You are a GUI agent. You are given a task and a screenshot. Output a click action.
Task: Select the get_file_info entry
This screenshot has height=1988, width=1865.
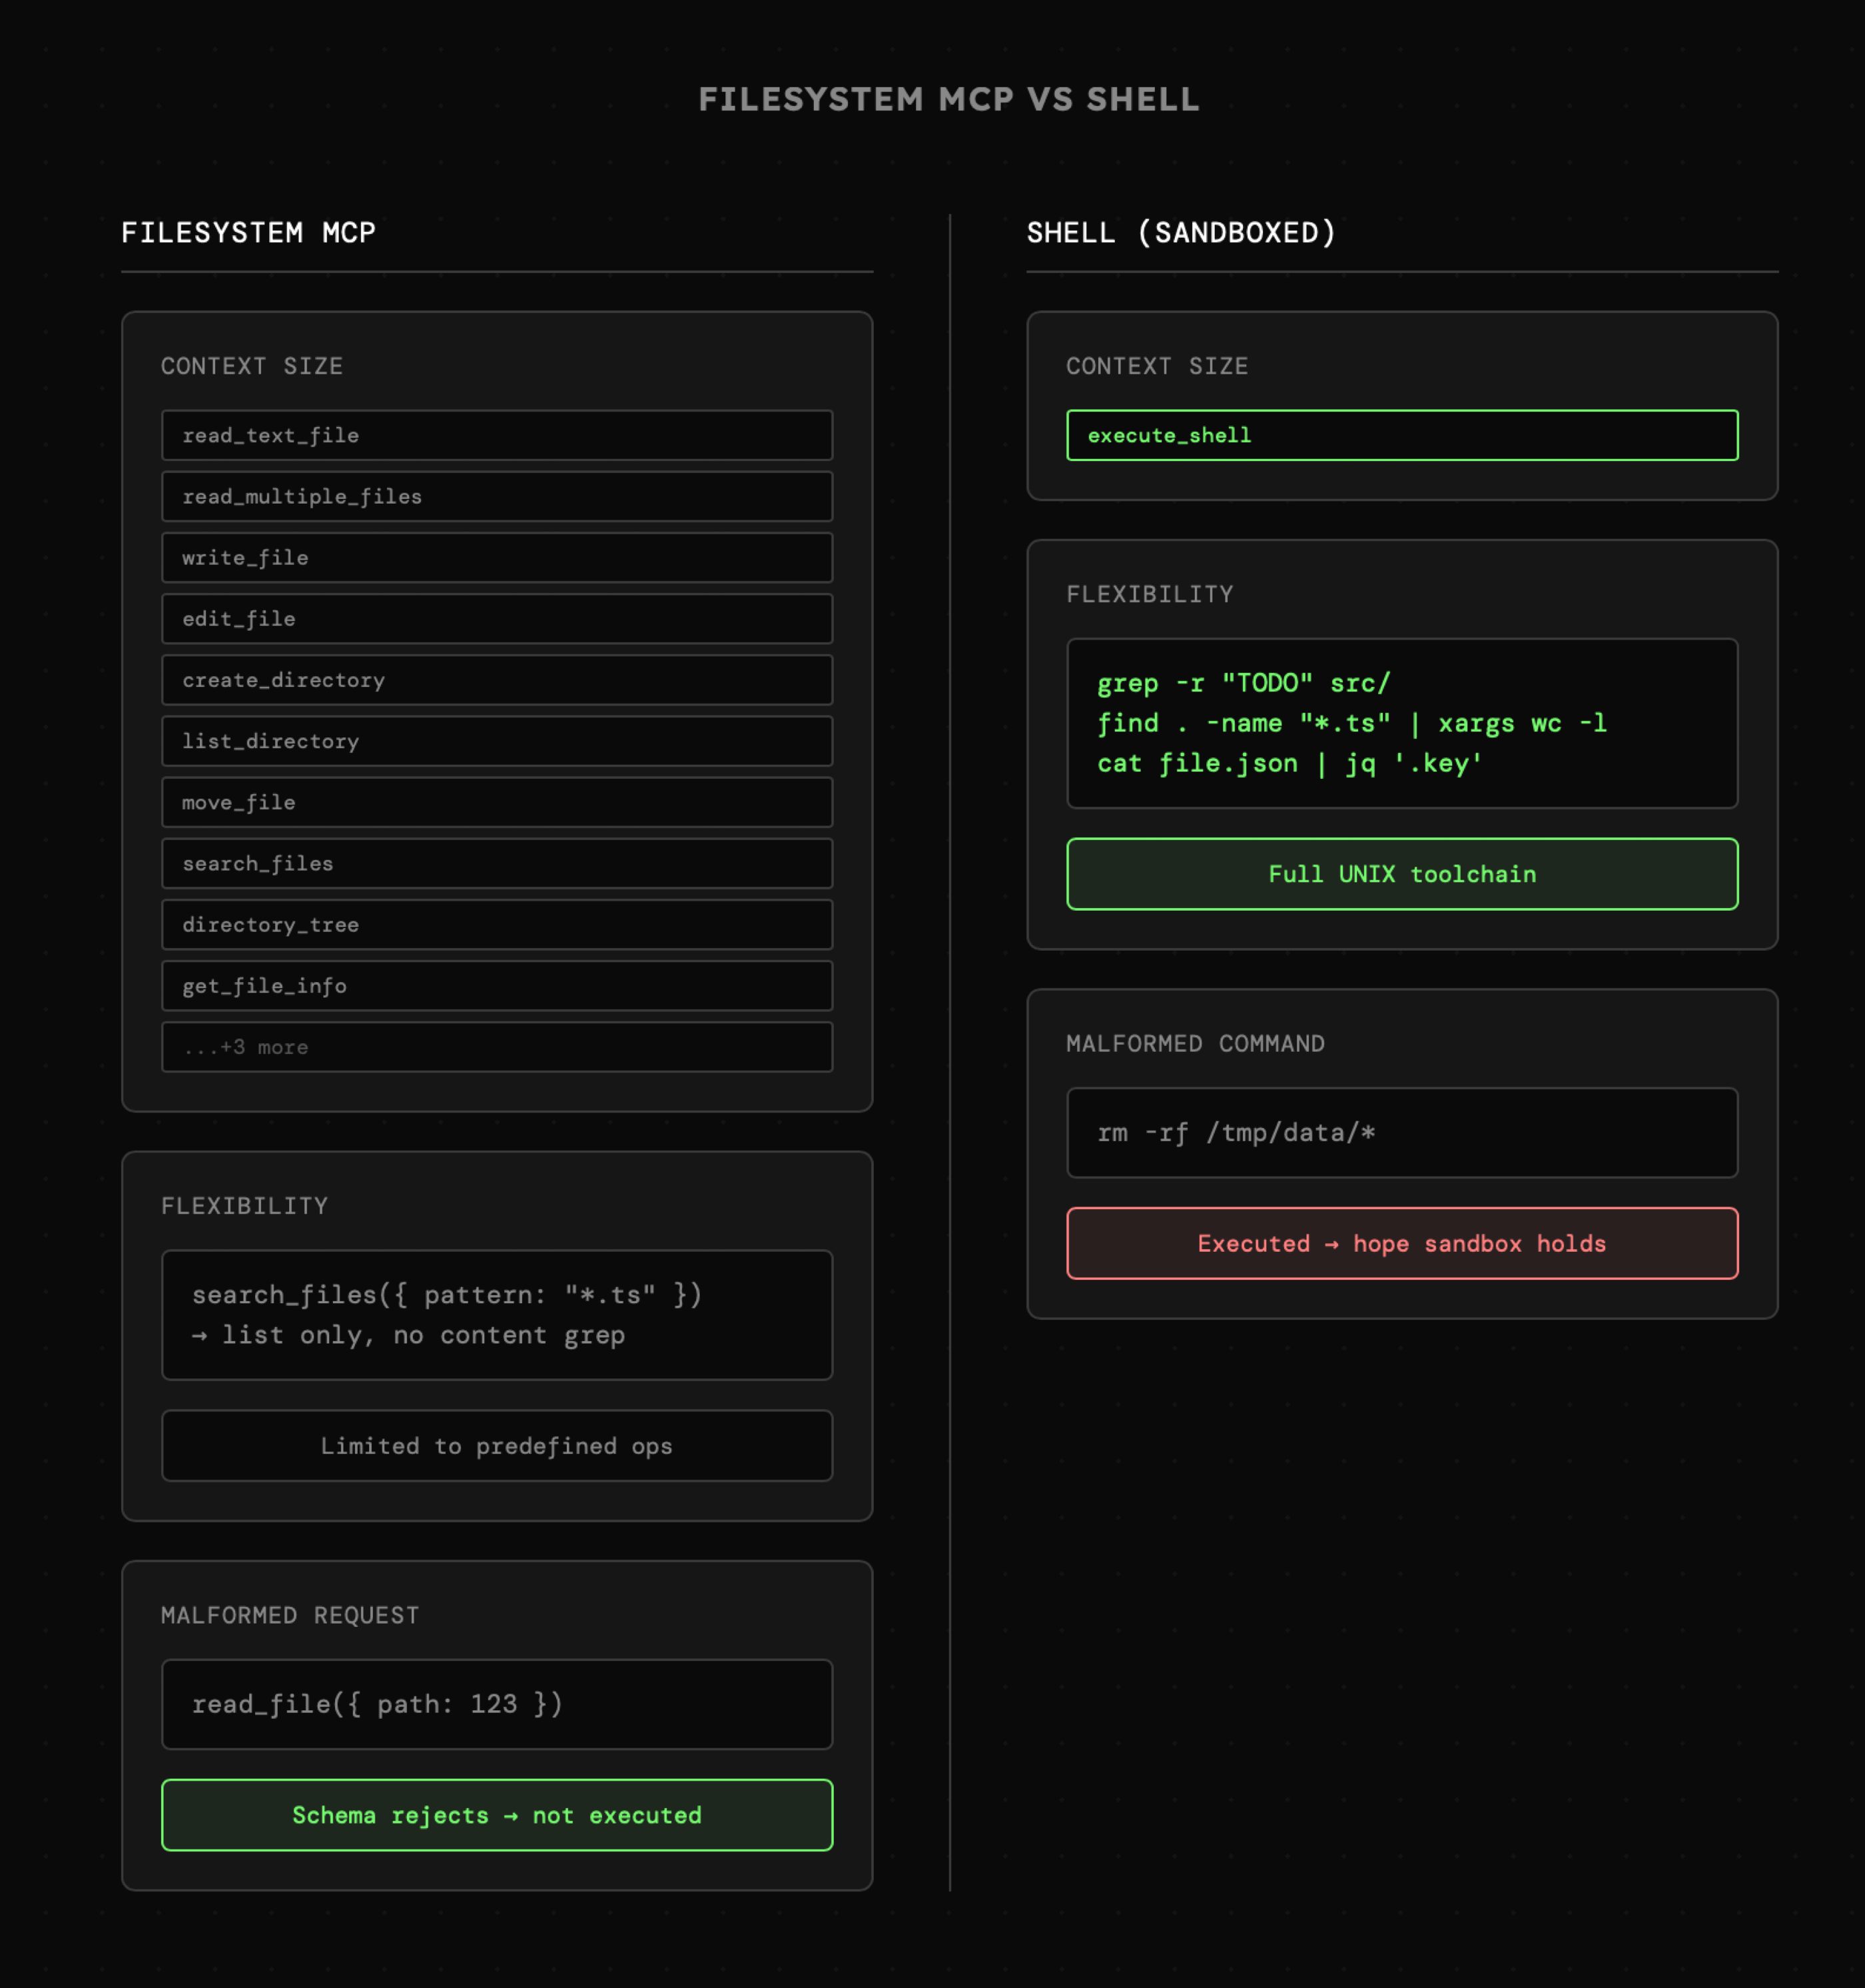click(497, 986)
